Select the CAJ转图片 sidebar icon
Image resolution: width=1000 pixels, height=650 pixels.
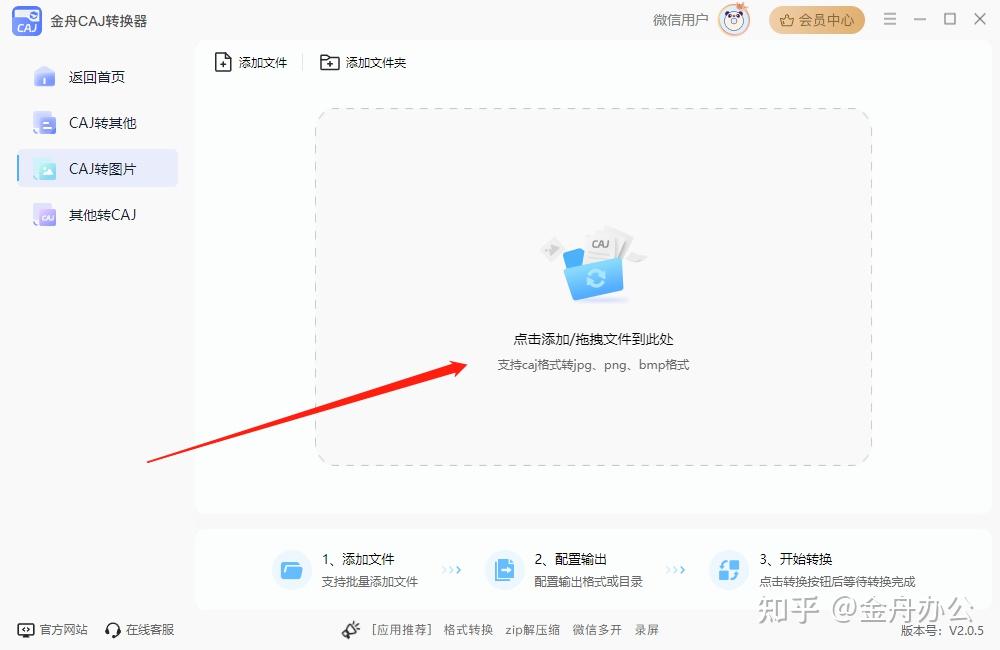[x=44, y=168]
